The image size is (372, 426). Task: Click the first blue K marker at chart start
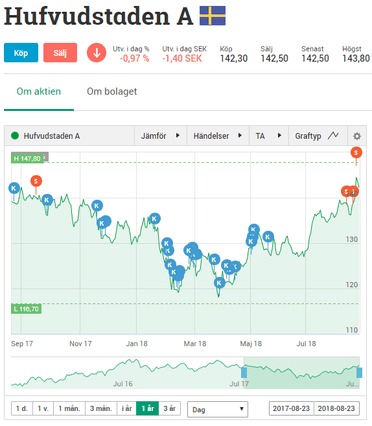pyautogui.click(x=14, y=188)
